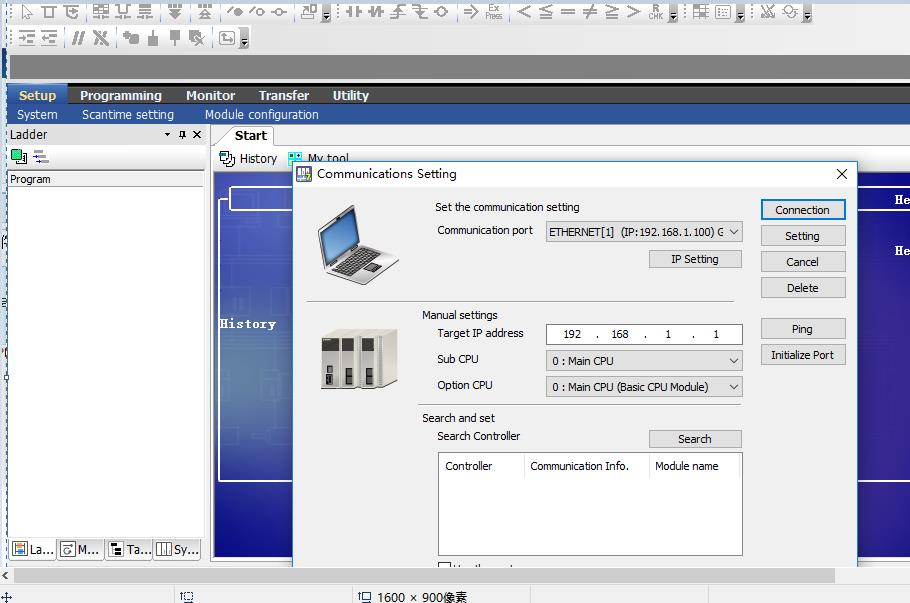Viewport: 910px width, 603px height.
Task: Click the horizontal scrollbar at the bottom
Action: [420, 576]
